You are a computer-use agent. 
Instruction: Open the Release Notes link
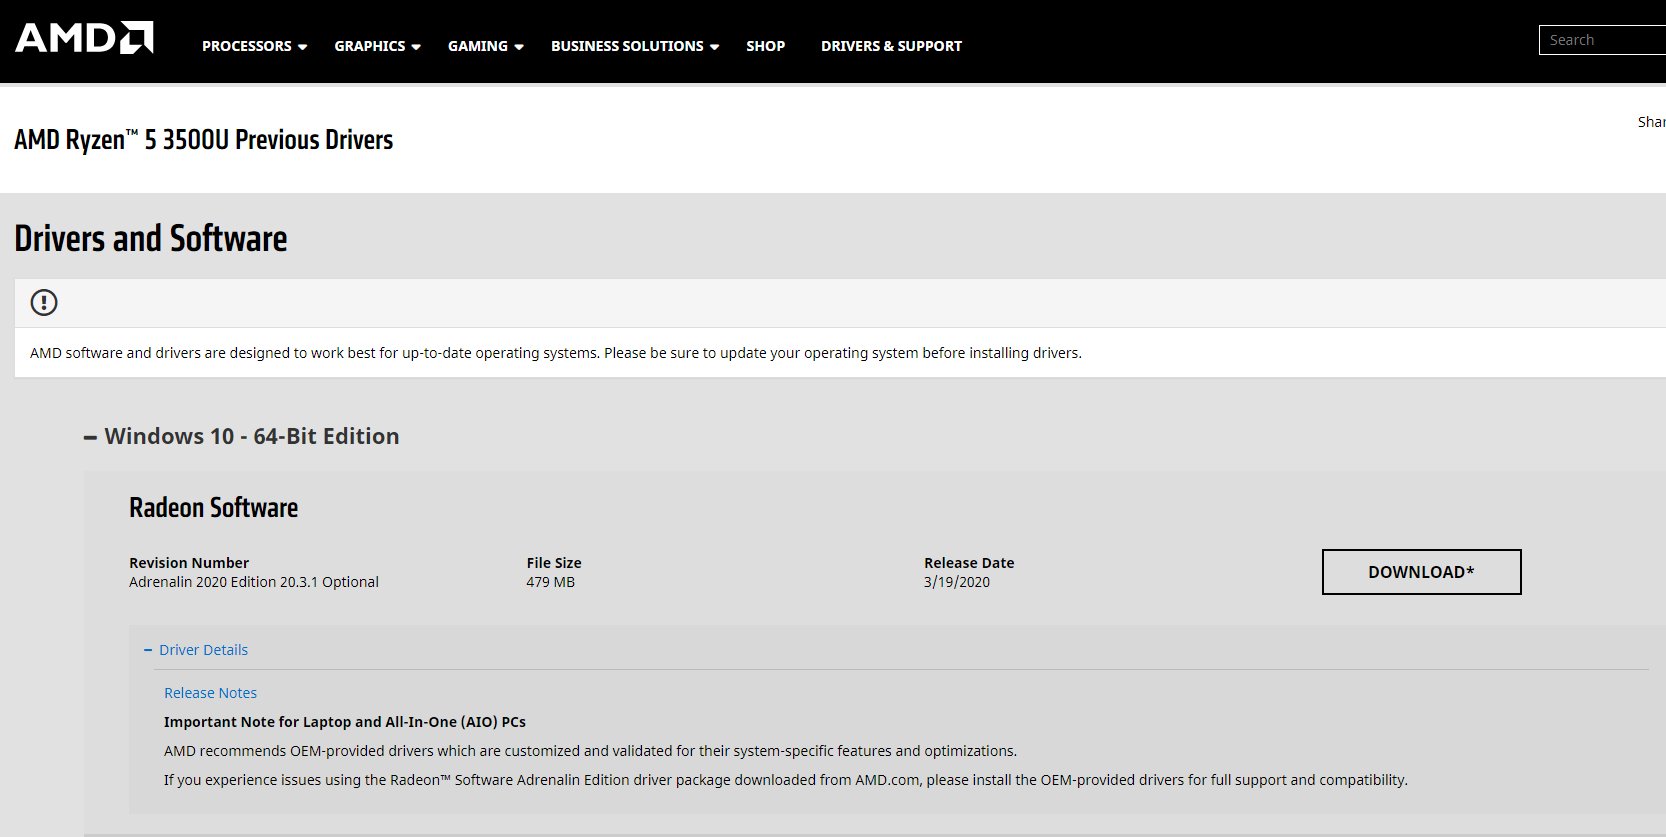(x=210, y=693)
